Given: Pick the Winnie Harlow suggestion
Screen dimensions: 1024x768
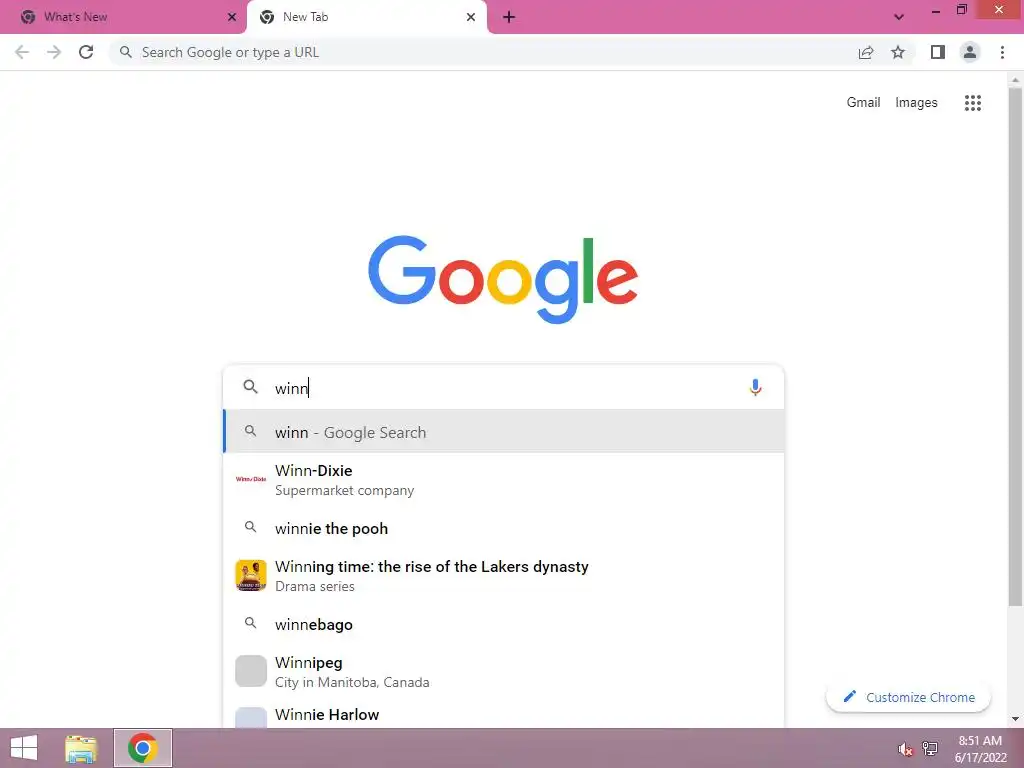Looking at the screenshot, I should [504, 714].
